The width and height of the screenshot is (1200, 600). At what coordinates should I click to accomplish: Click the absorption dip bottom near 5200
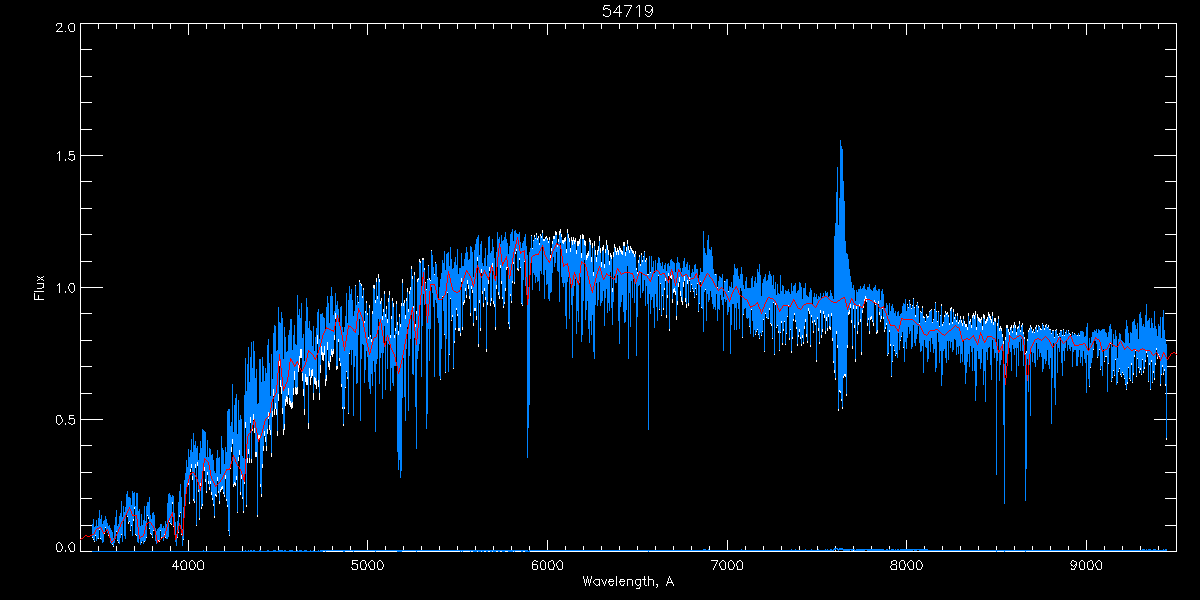point(400,475)
